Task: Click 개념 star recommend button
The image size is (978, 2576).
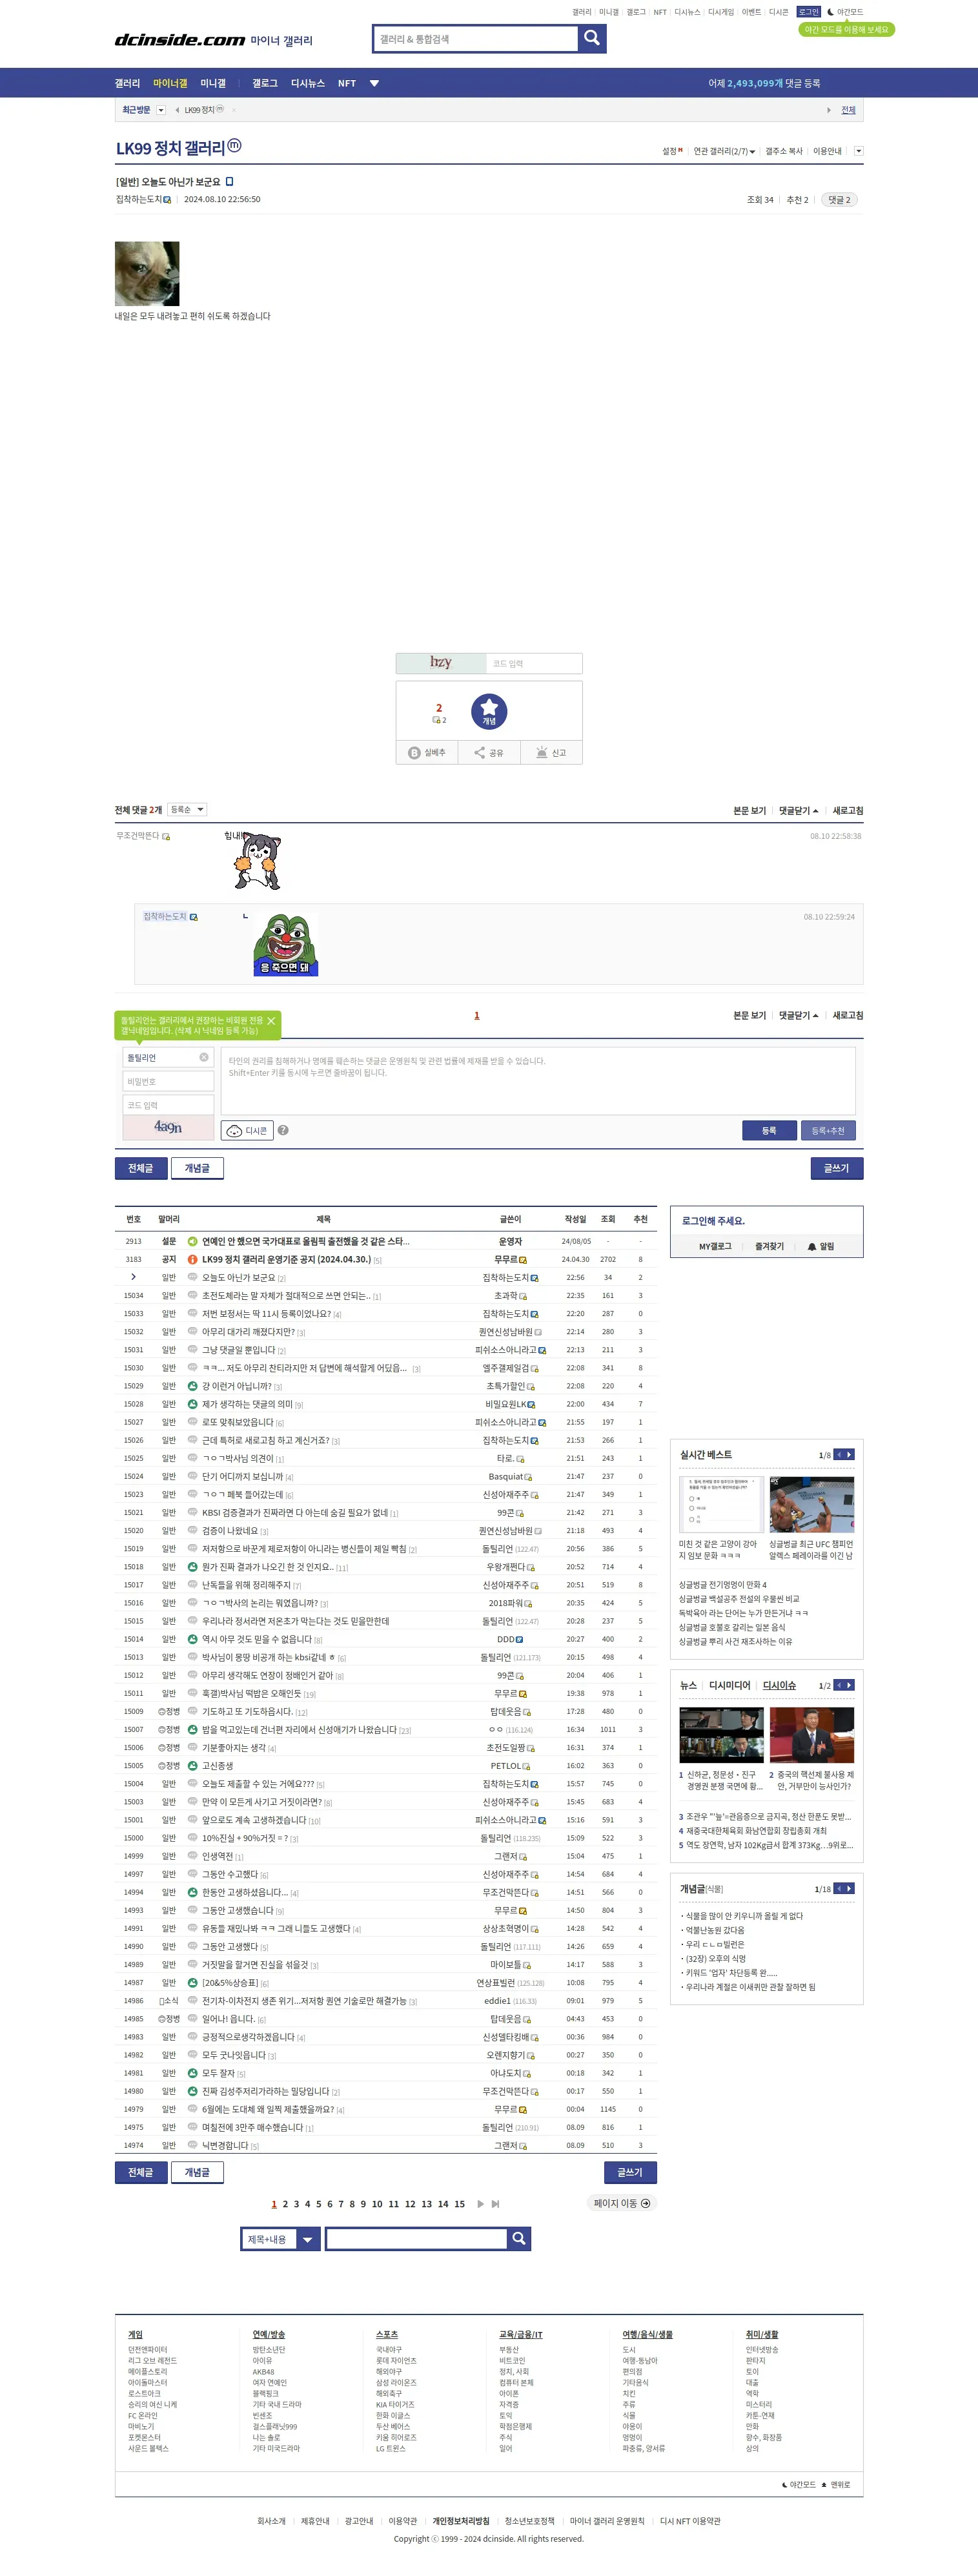Action: pyautogui.click(x=489, y=711)
